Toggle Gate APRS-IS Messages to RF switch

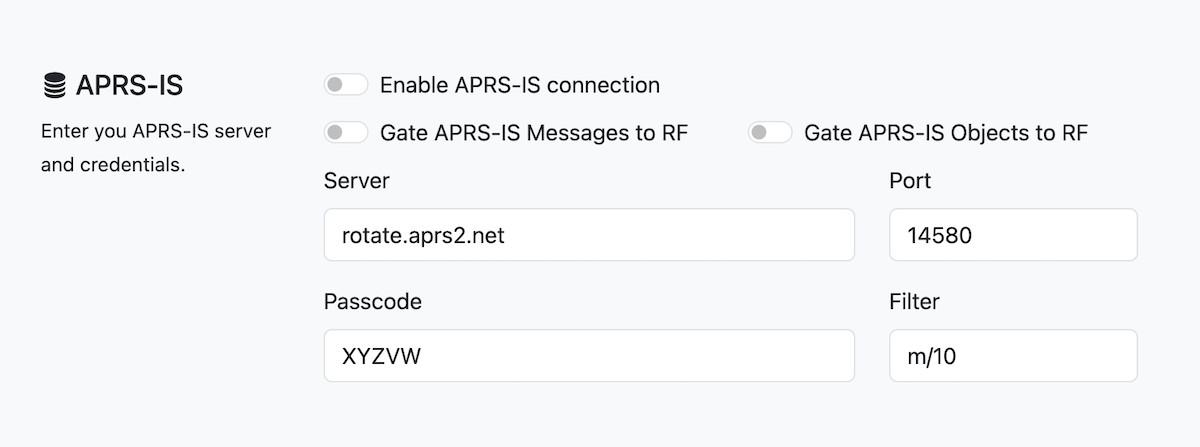pos(346,133)
